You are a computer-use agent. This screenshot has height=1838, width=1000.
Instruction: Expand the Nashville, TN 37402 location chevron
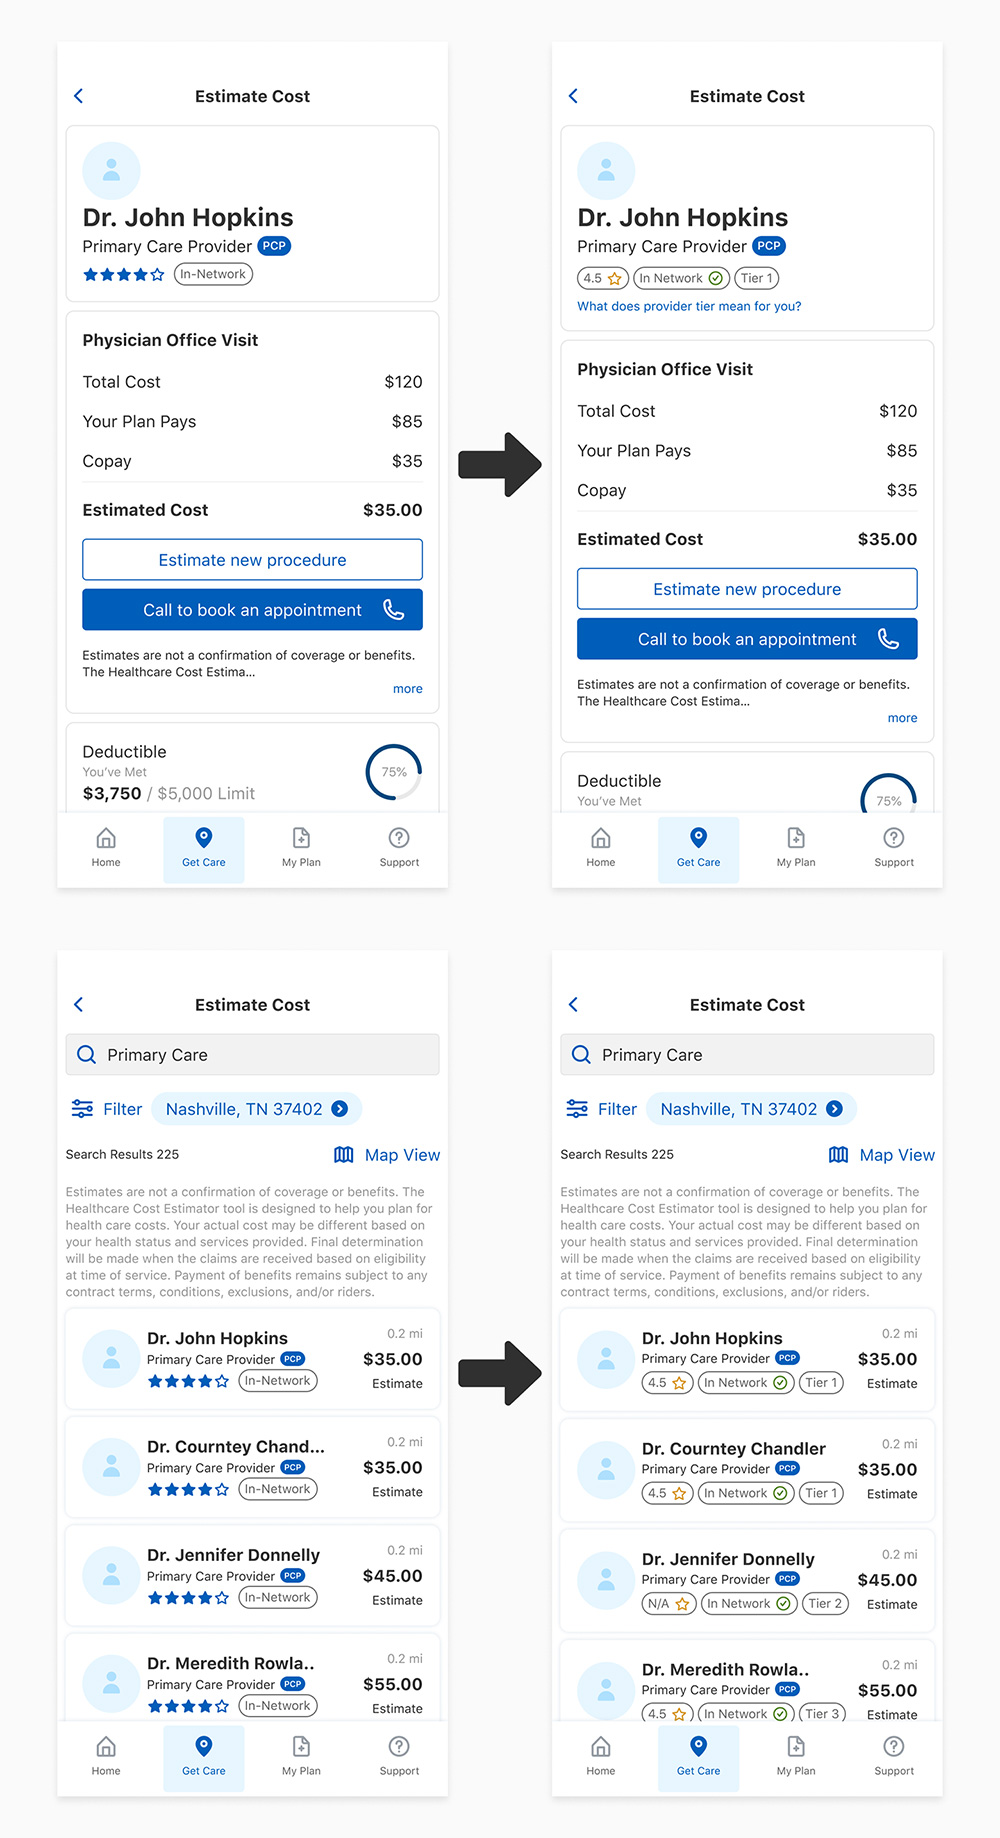pos(339,1108)
